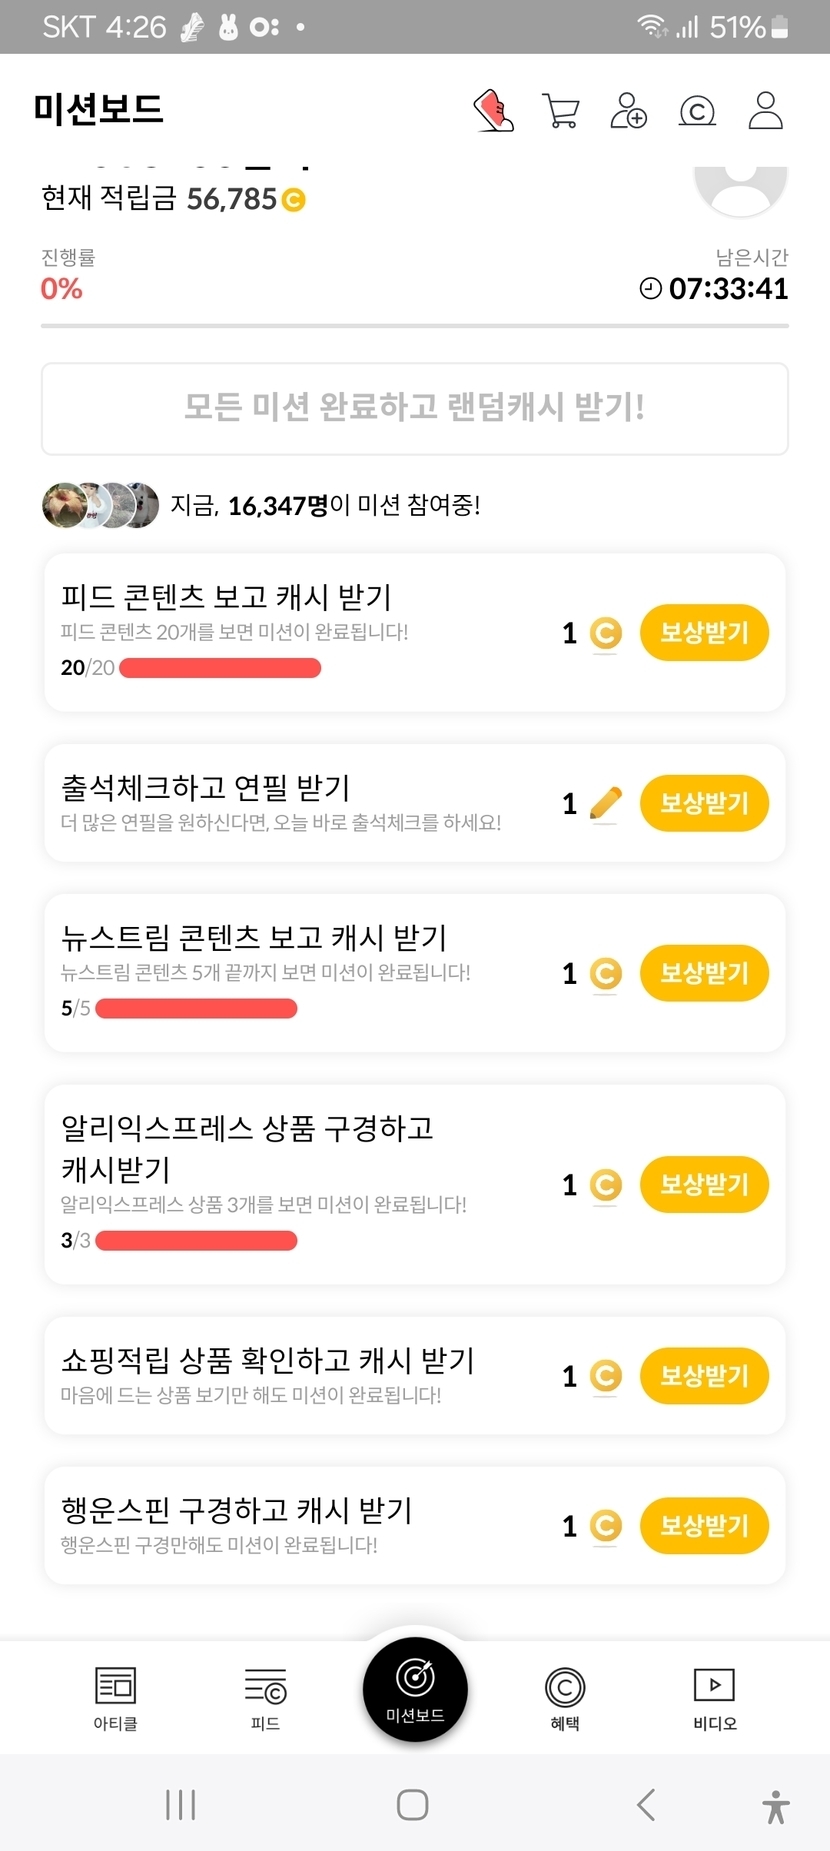Tap the invite friend icon
The image size is (830, 1851).
coord(628,110)
